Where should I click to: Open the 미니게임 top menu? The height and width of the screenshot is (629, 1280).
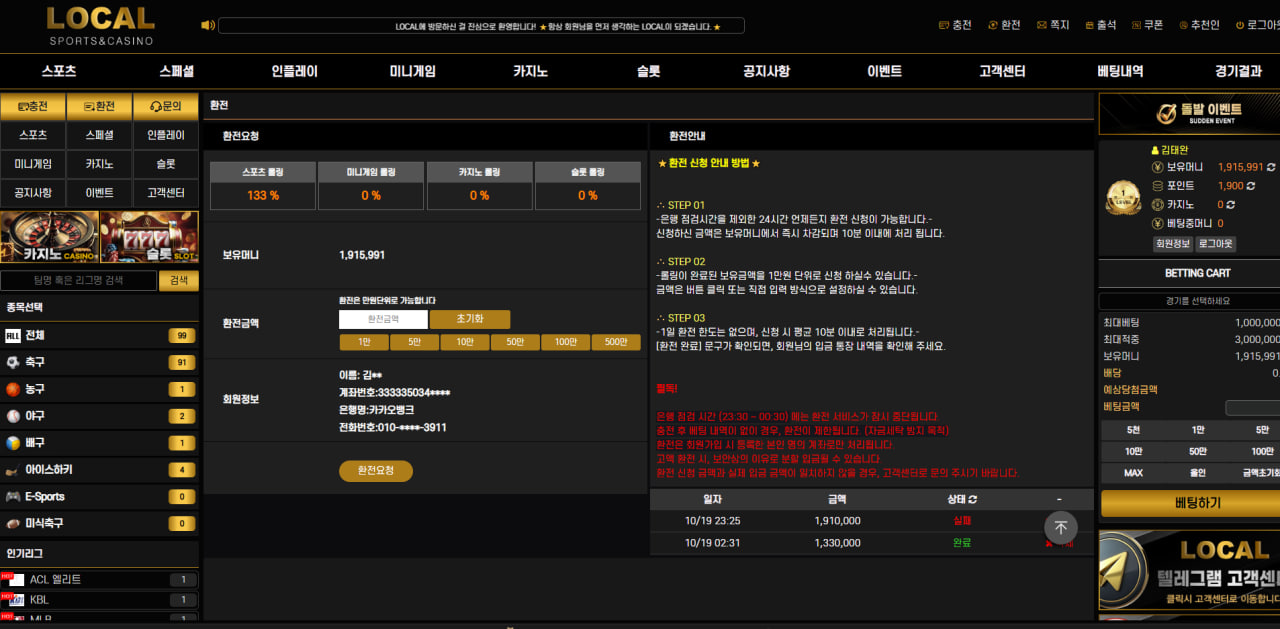(x=412, y=72)
